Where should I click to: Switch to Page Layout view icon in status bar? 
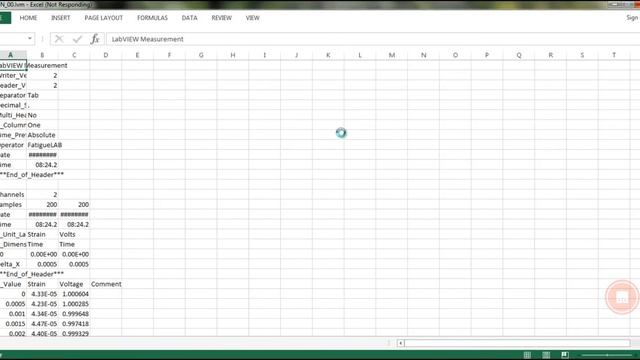546,355
